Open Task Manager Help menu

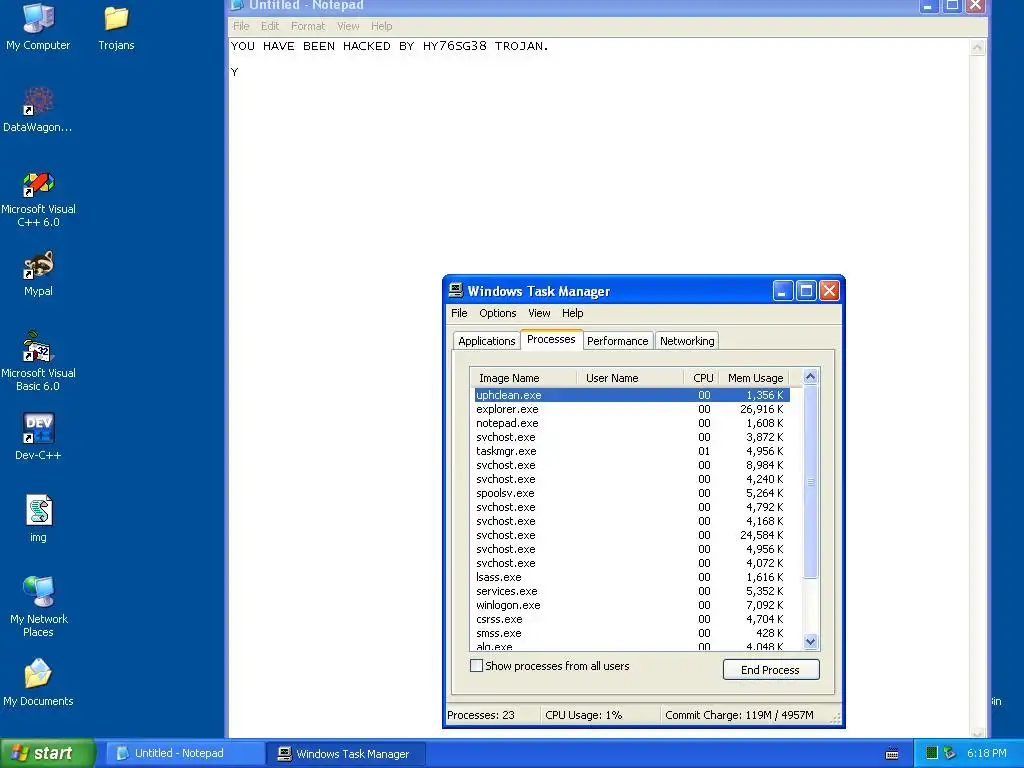572,313
